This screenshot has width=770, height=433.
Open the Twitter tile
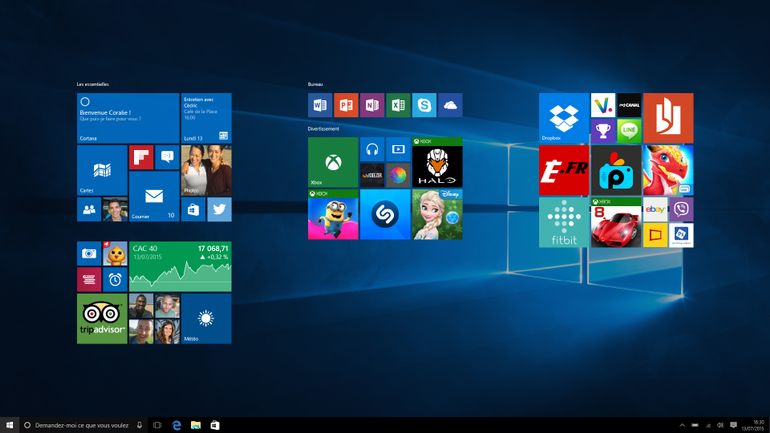(x=219, y=210)
